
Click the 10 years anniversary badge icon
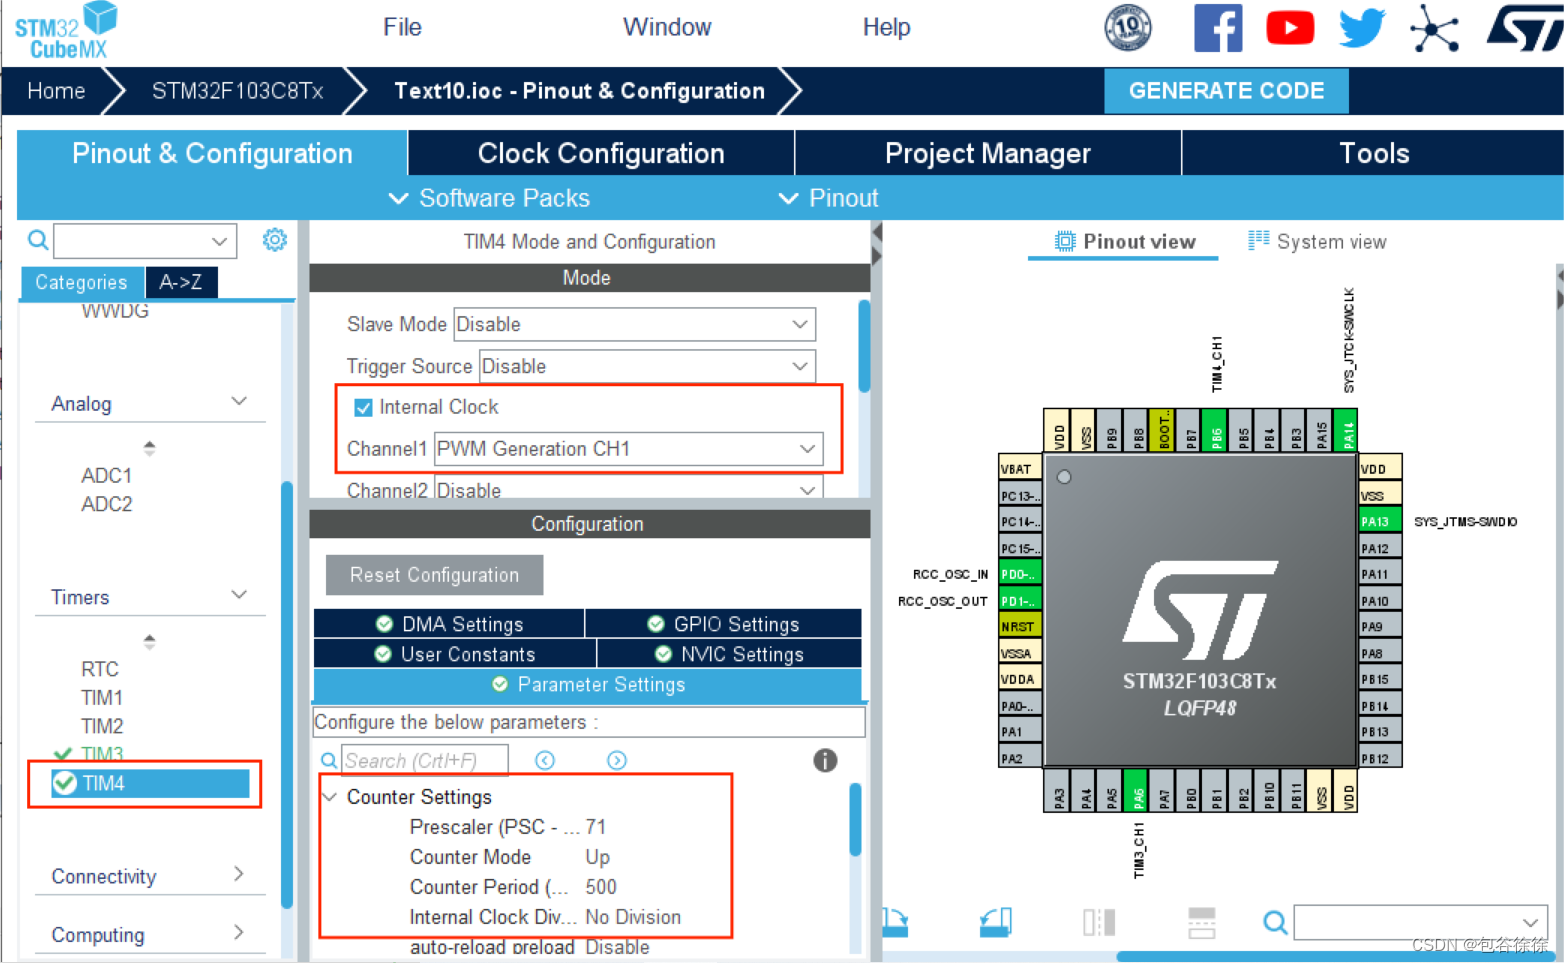1128,27
